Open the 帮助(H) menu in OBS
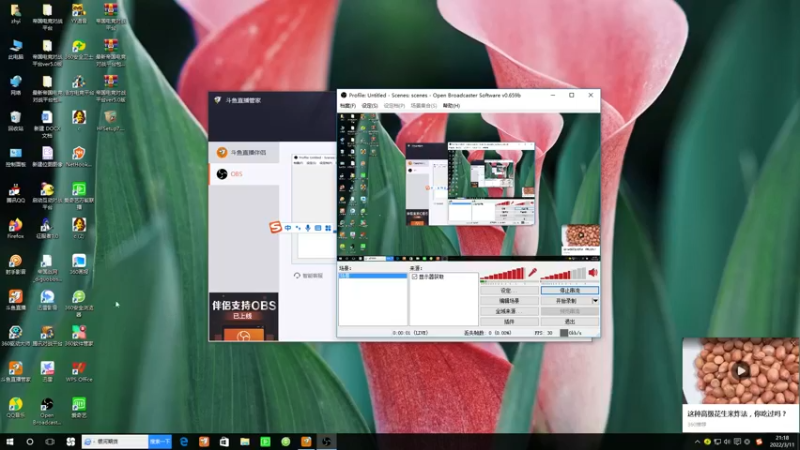 [x=451, y=106]
